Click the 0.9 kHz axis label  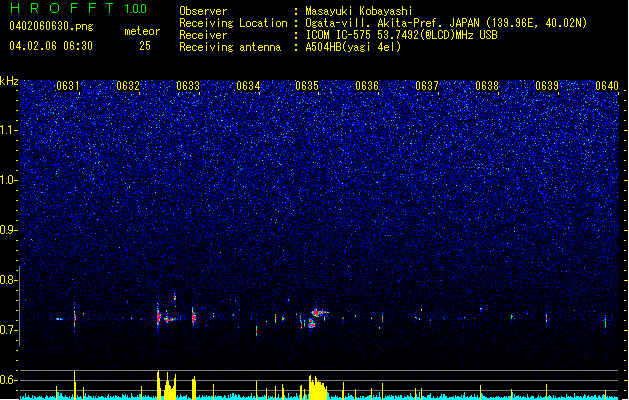[9, 230]
